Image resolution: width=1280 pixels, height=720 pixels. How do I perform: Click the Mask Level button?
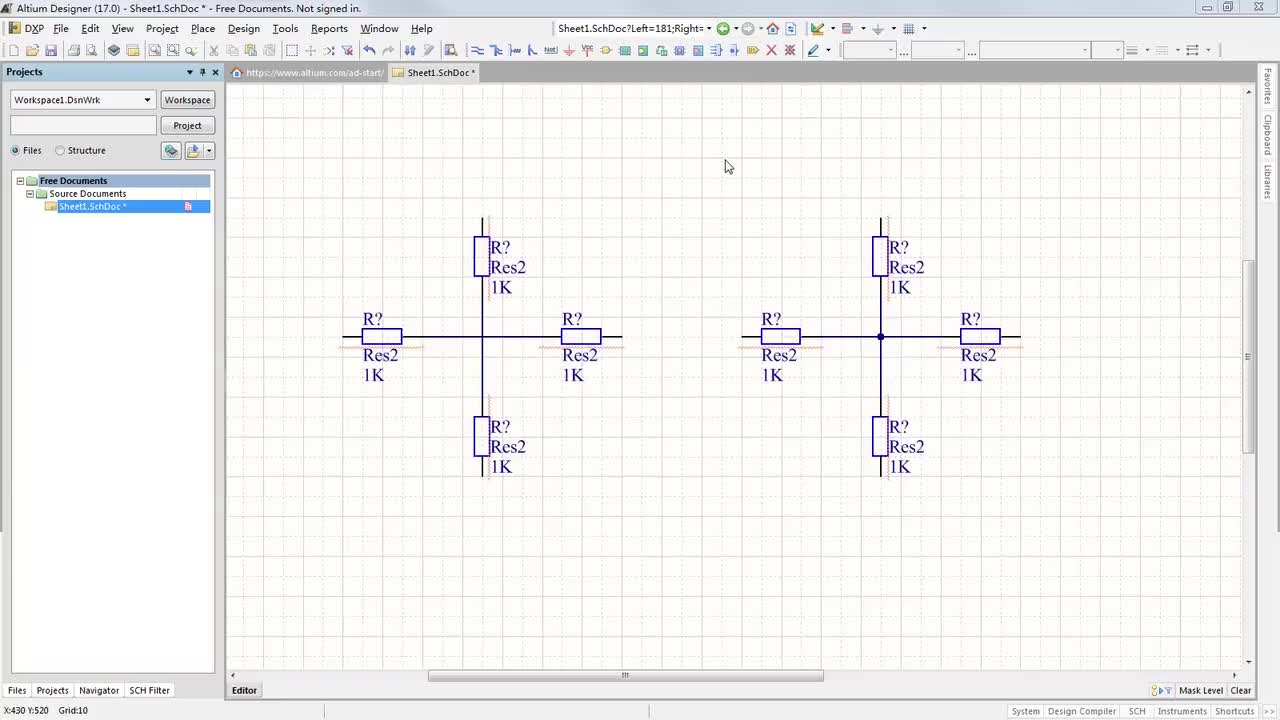click(x=1200, y=690)
